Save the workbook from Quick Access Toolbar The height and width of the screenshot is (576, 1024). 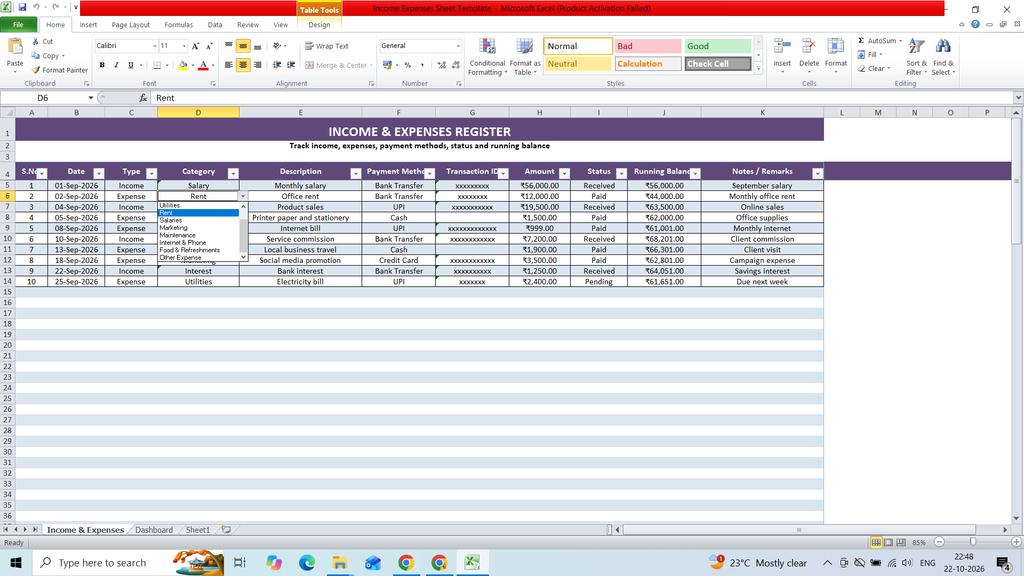click(22, 7)
